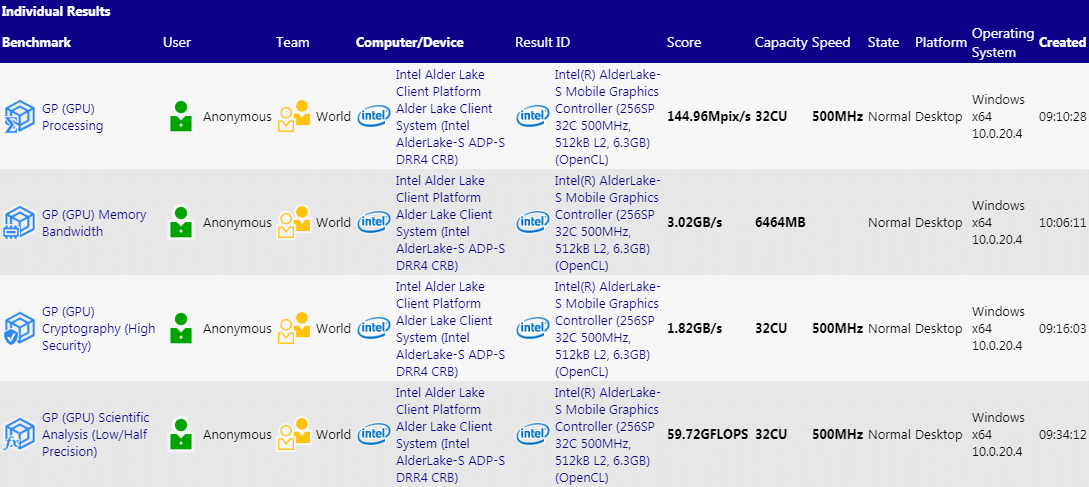The image size is (1089, 487).
Task: Open the GP (GPU) Cryptography (High Security) link
Action: tap(99, 329)
